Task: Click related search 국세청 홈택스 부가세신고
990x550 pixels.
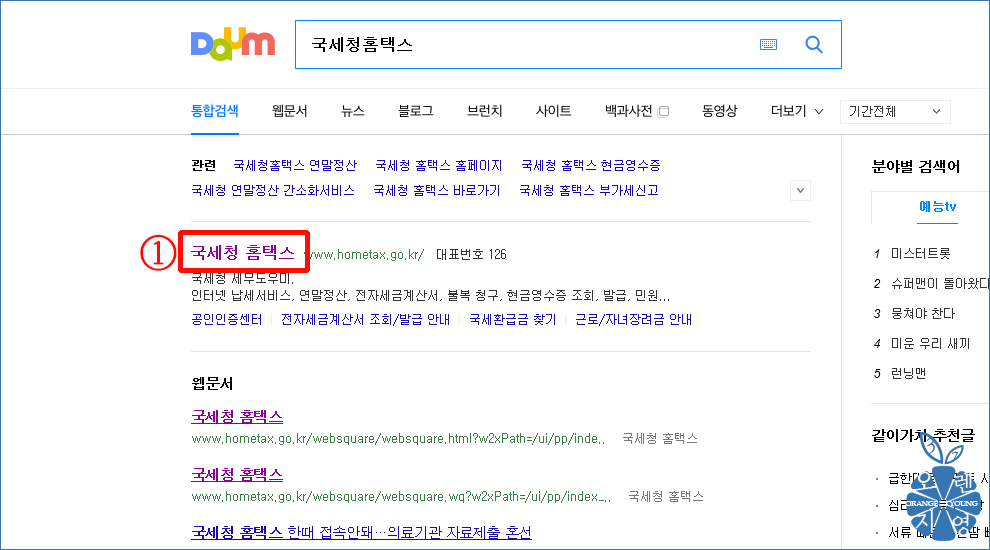Action: click(588, 191)
